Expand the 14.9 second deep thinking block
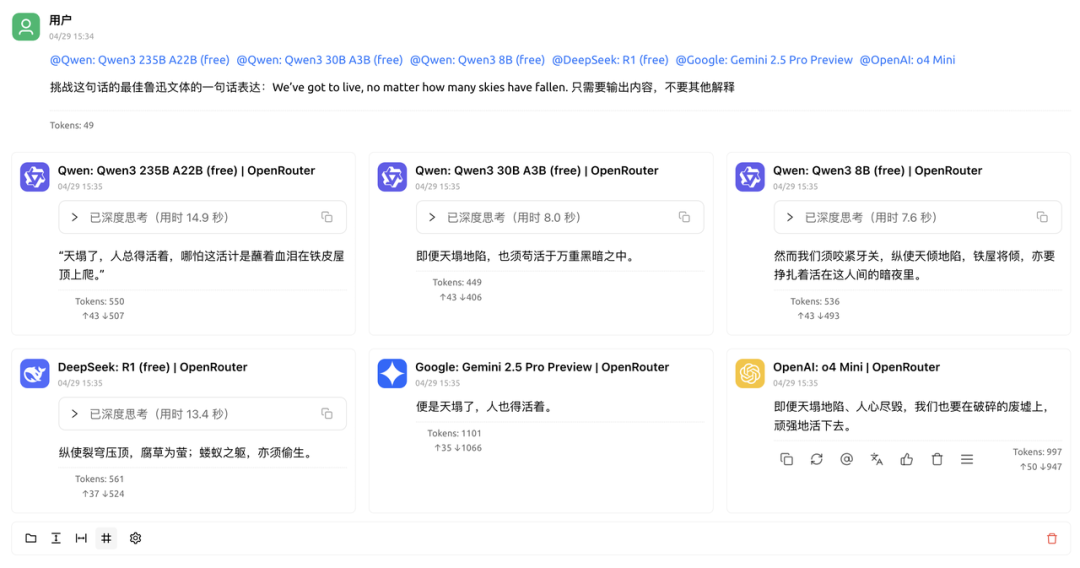1080x568 pixels. [x=202, y=218]
